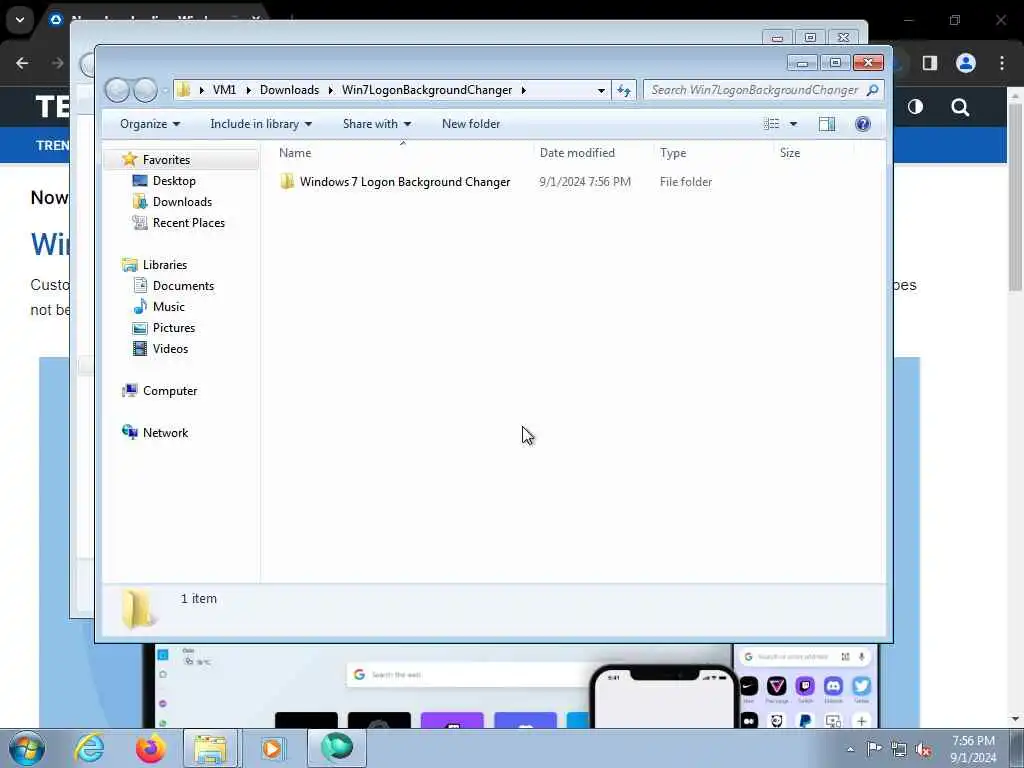Image resolution: width=1024 pixels, height=768 pixels.
Task: Click Action Center flag tray icon
Action: (x=874, y=749)
